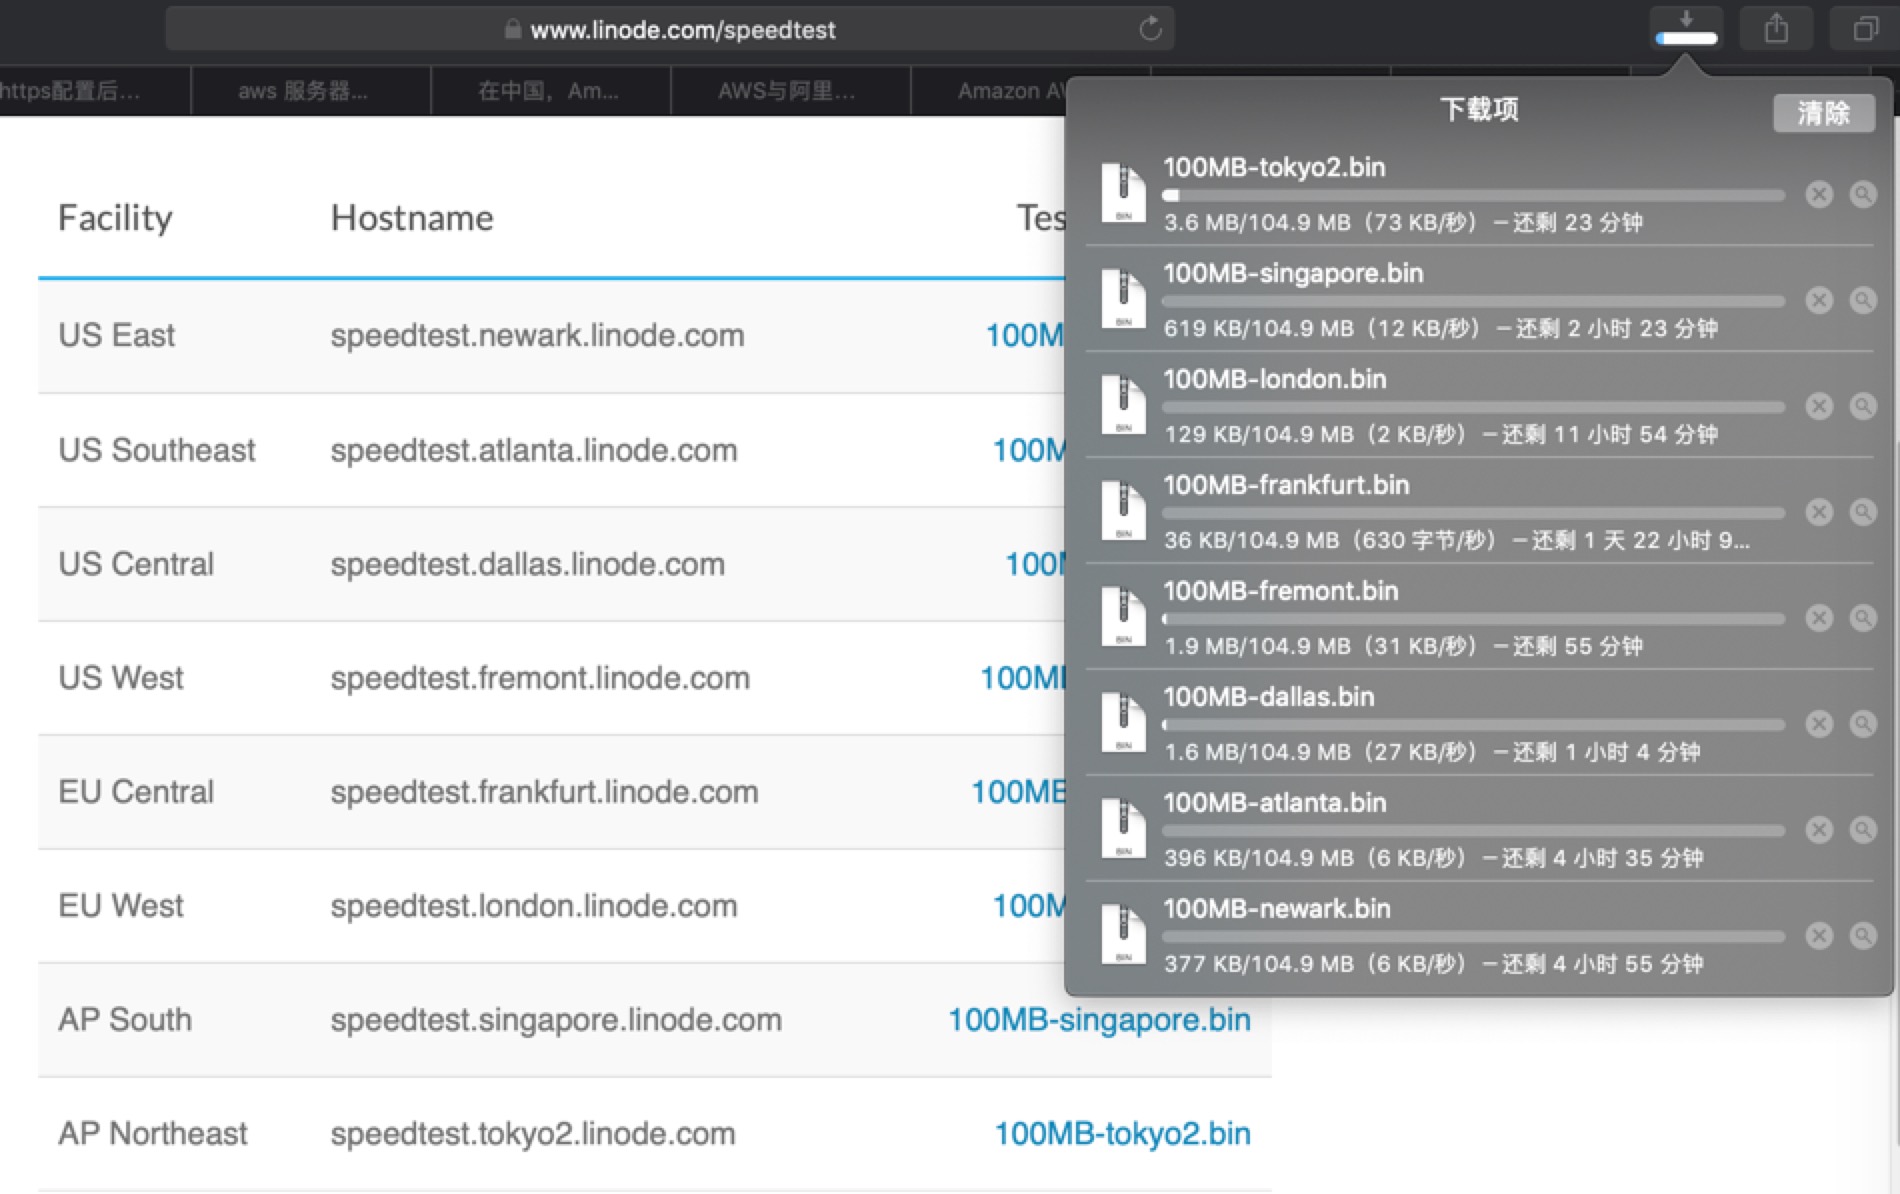
Task: Show all tabs using the tab overview icon
Action: click(x=1865, y=28)
